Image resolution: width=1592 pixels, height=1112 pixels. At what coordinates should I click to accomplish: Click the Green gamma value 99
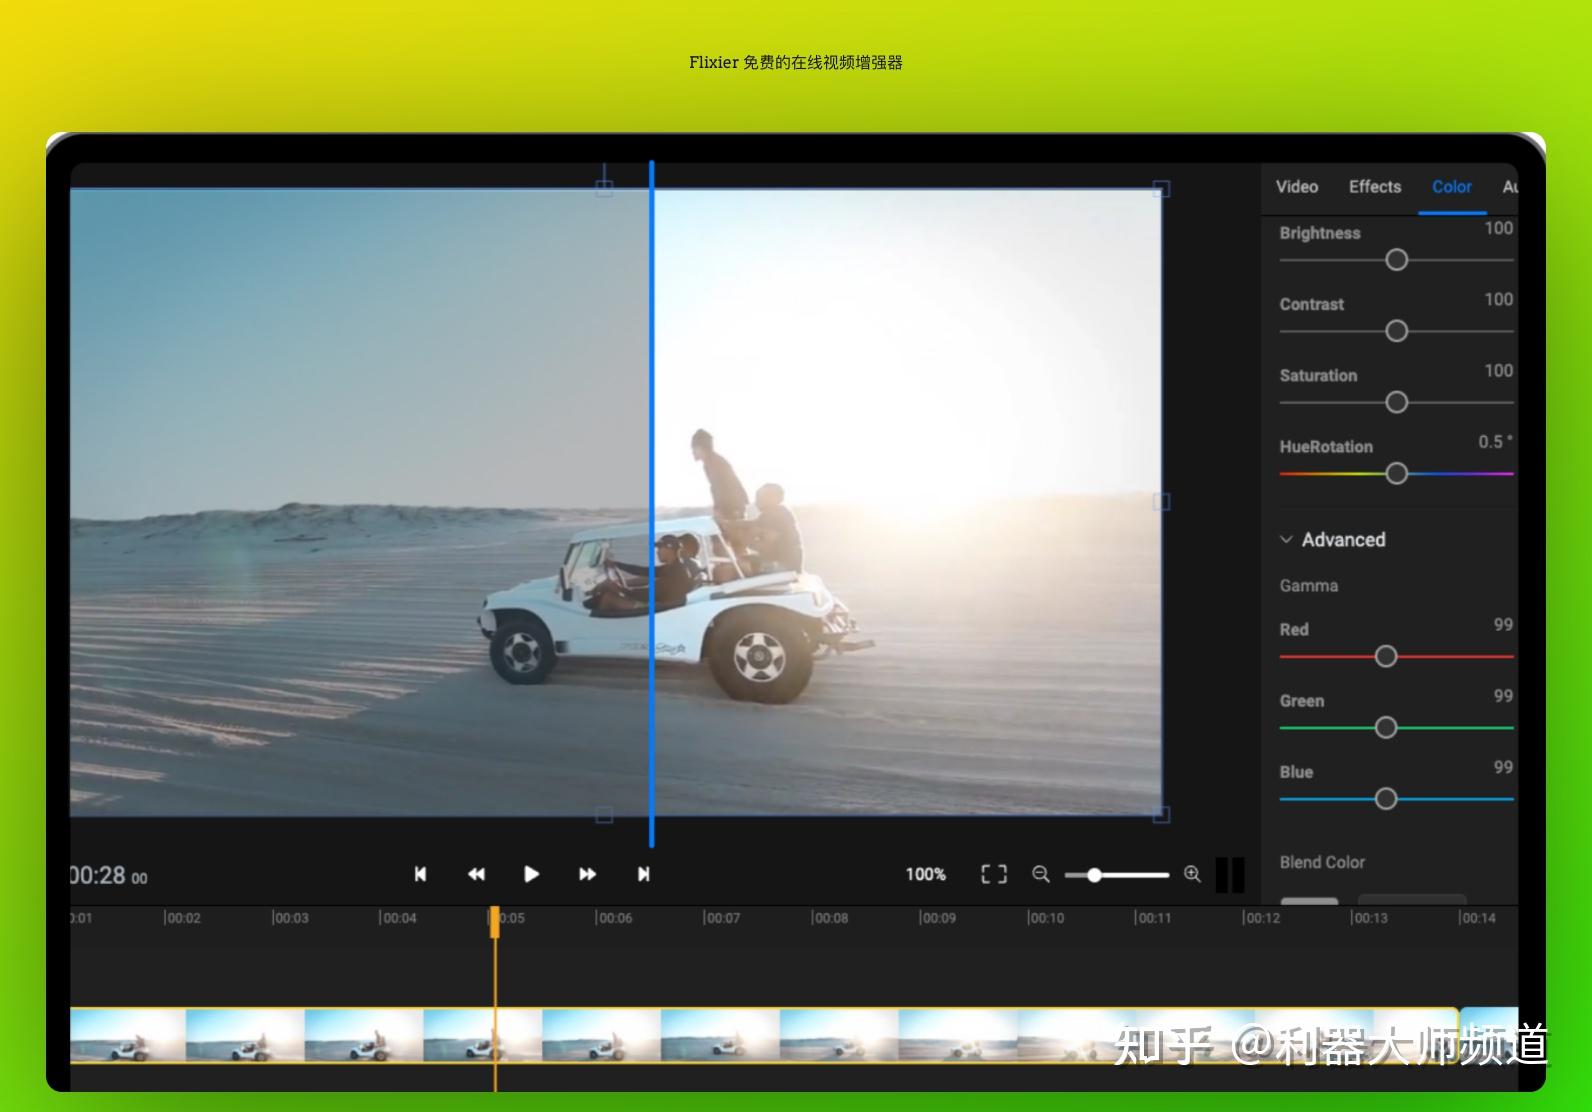(x=1503, y=695)
